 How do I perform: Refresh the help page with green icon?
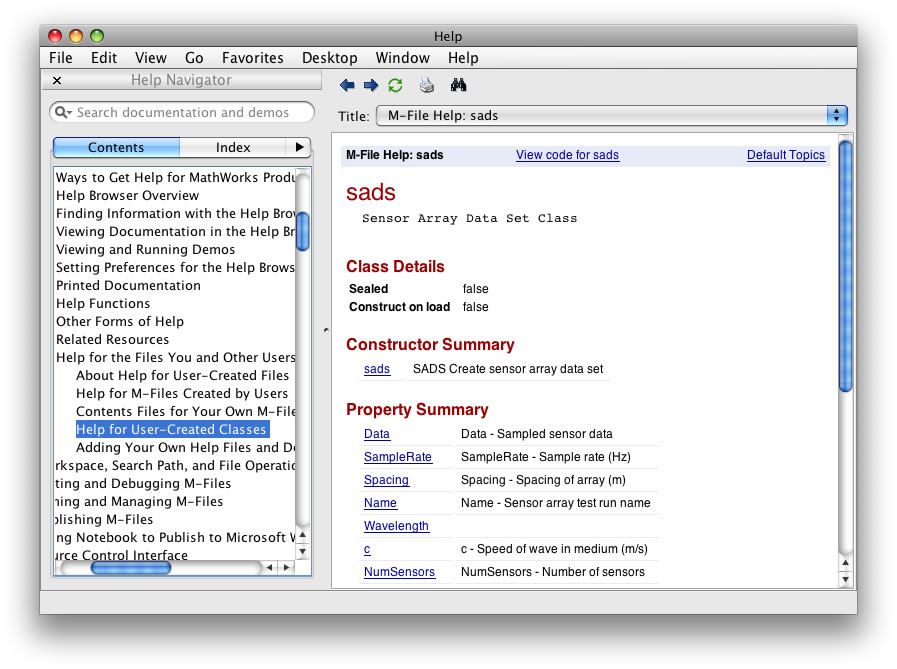pyautogui.click(x=396, y=86)
